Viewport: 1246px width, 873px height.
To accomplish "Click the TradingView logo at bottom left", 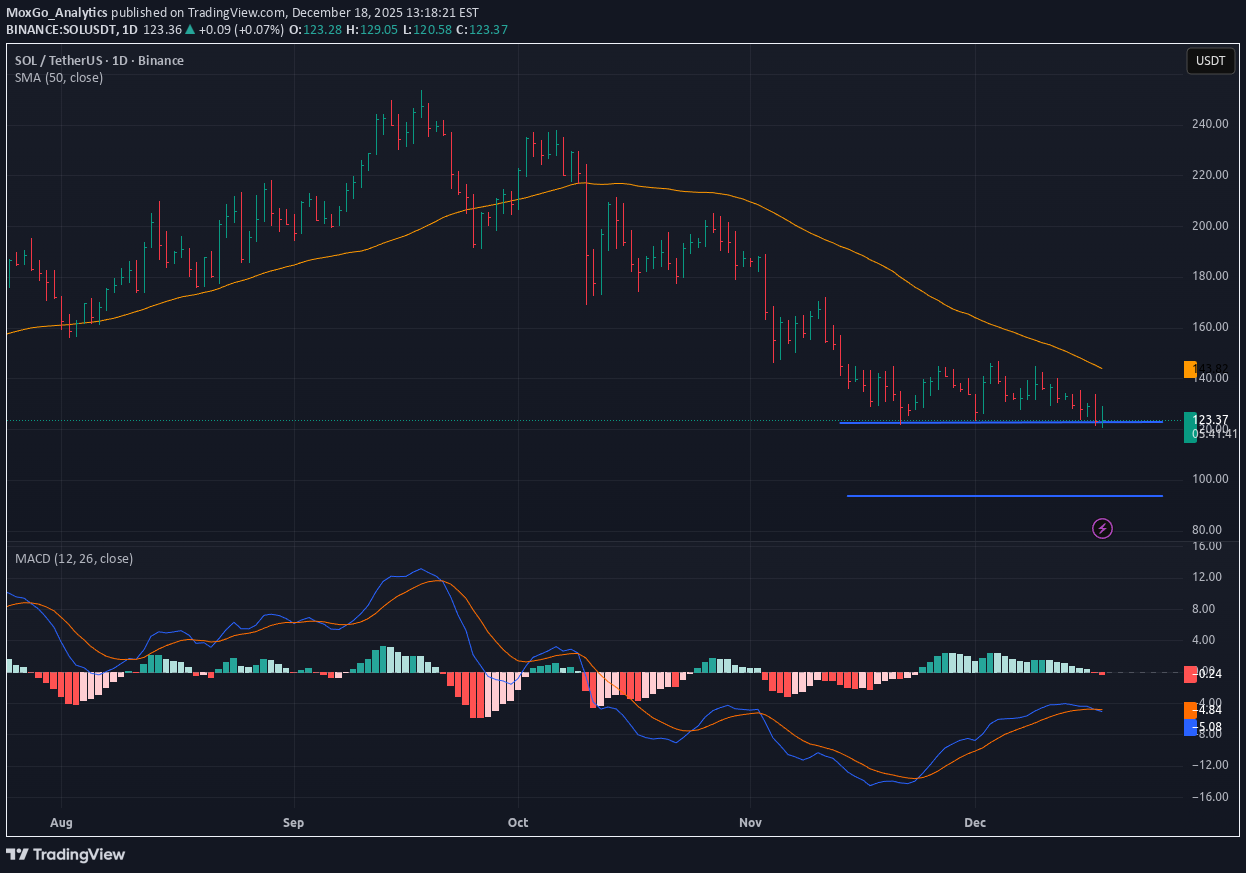I will (66, 854).
